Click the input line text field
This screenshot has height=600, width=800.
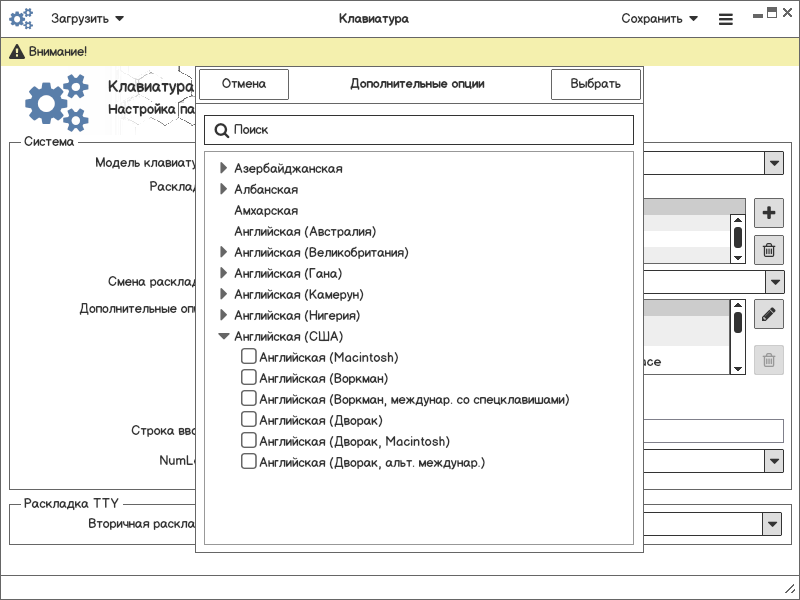point(713,431)
